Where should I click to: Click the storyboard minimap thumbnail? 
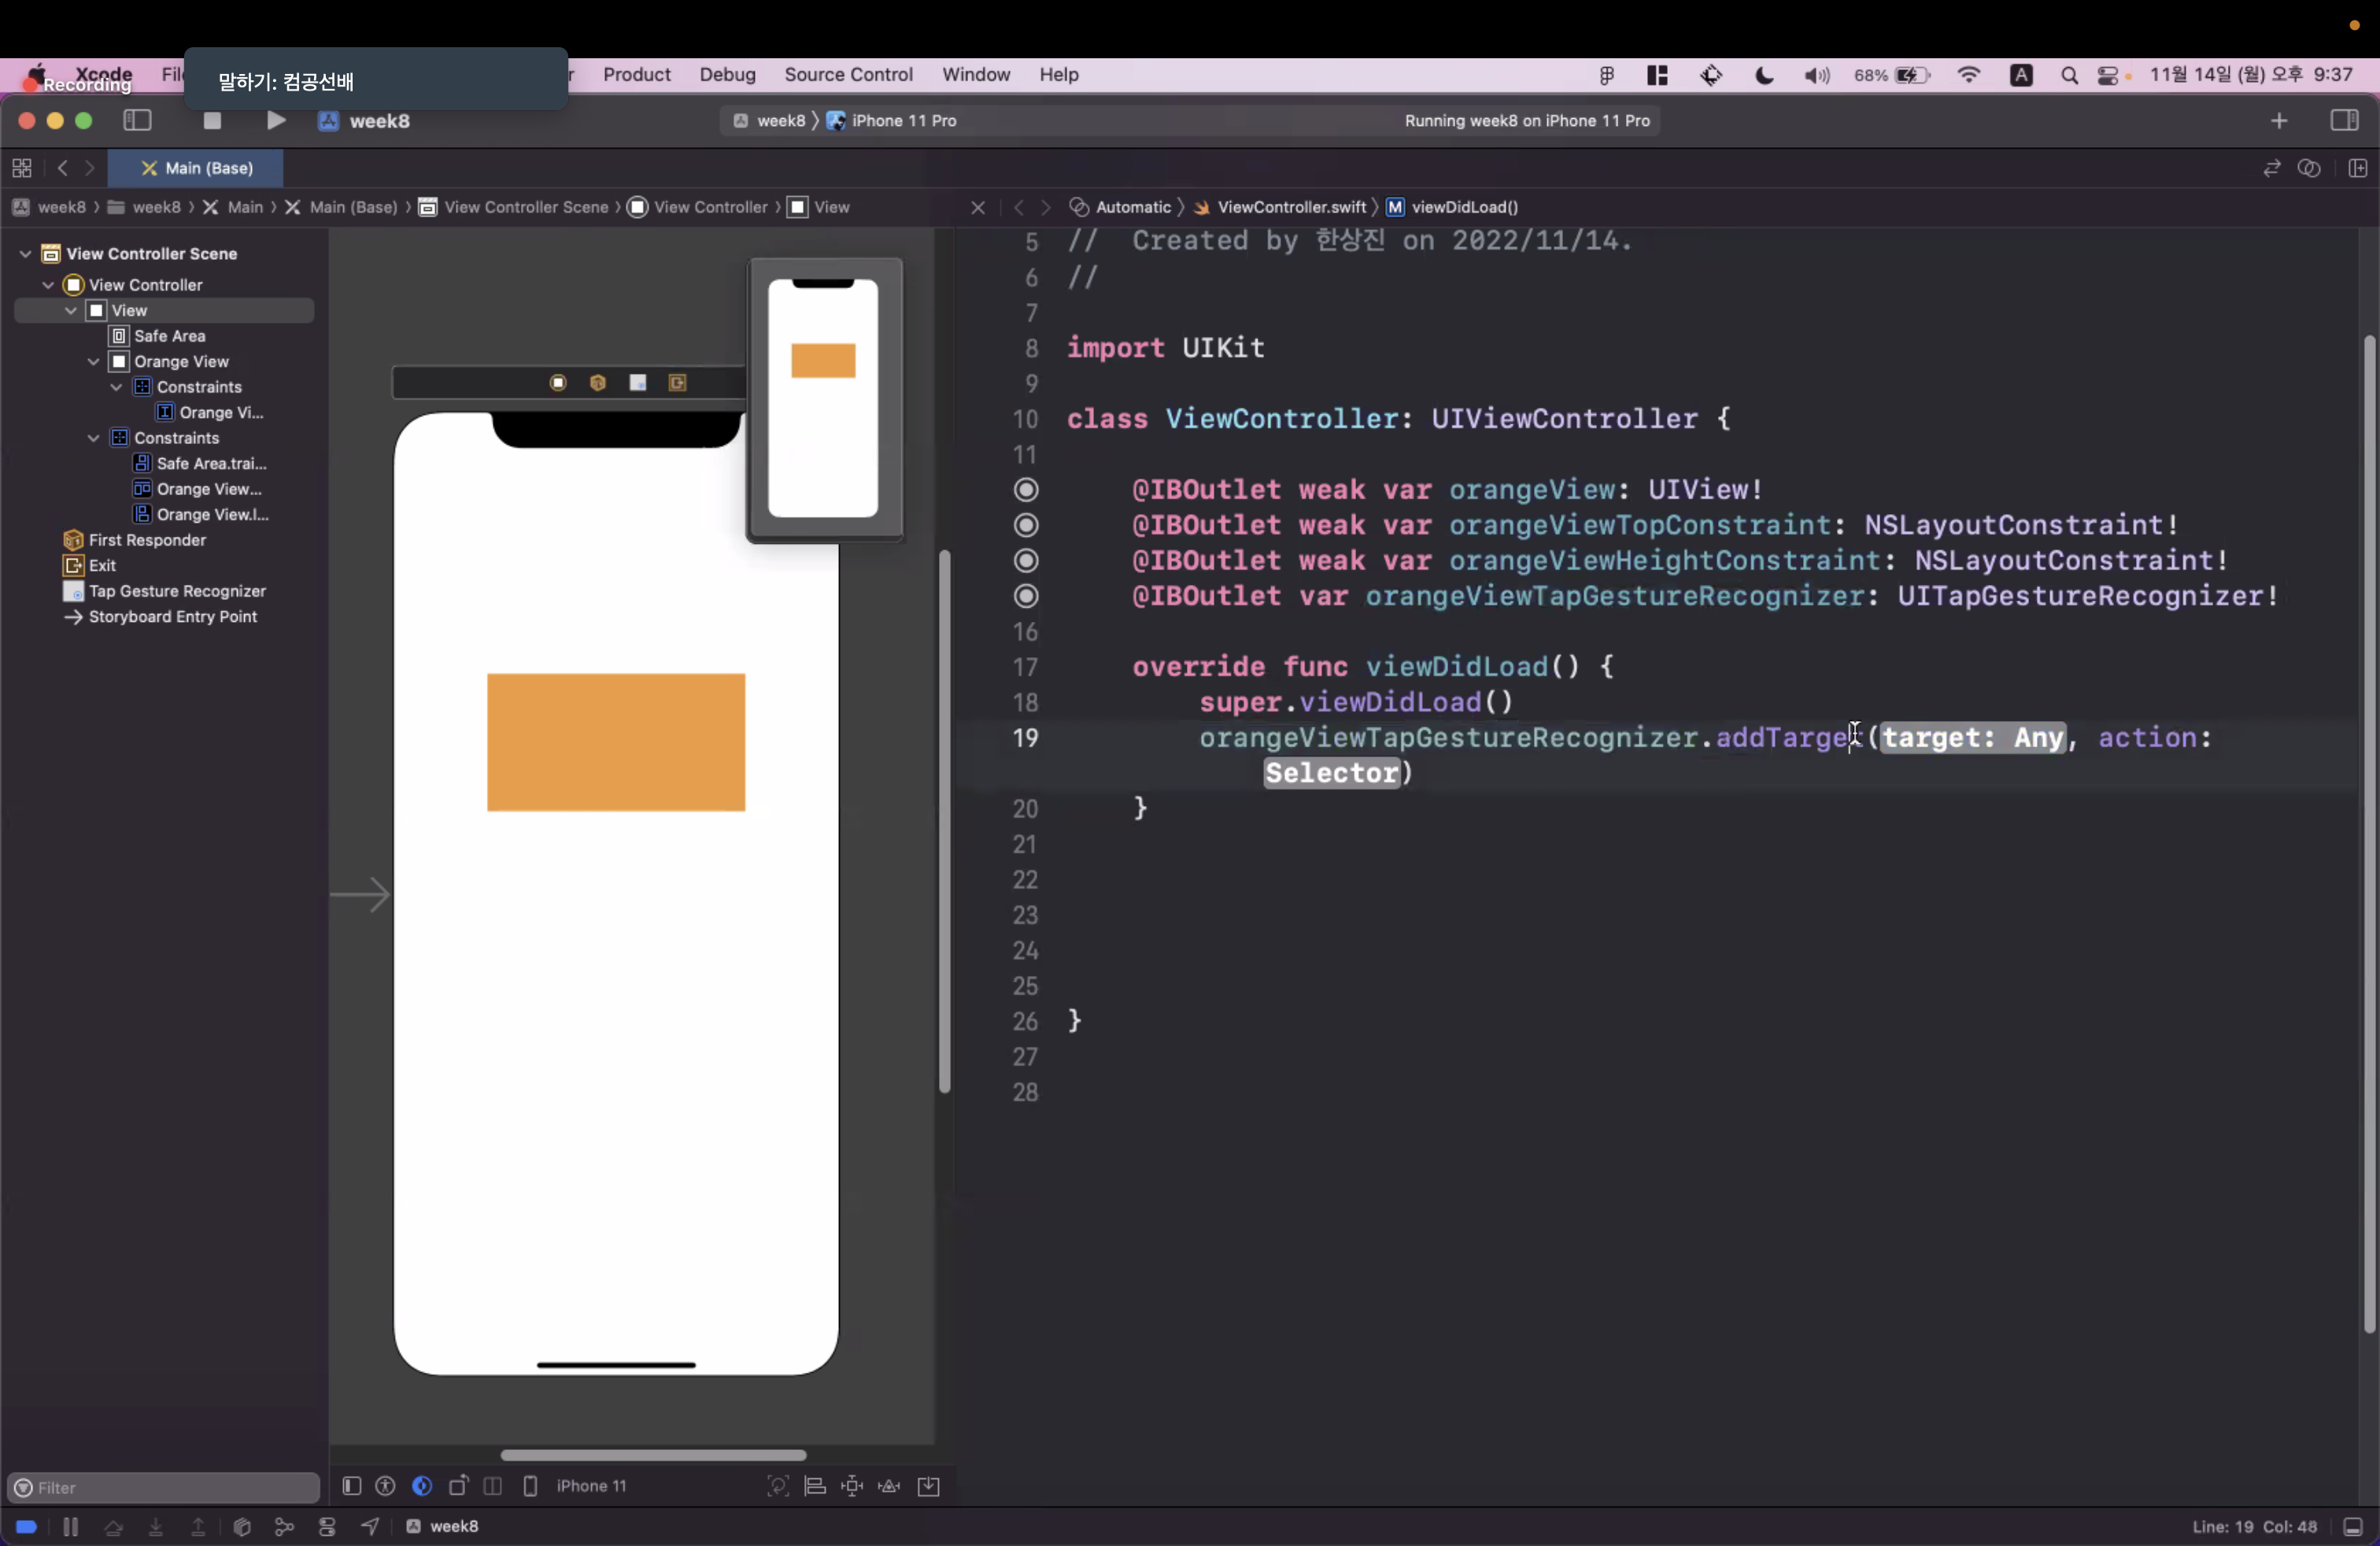pos(825,400)
